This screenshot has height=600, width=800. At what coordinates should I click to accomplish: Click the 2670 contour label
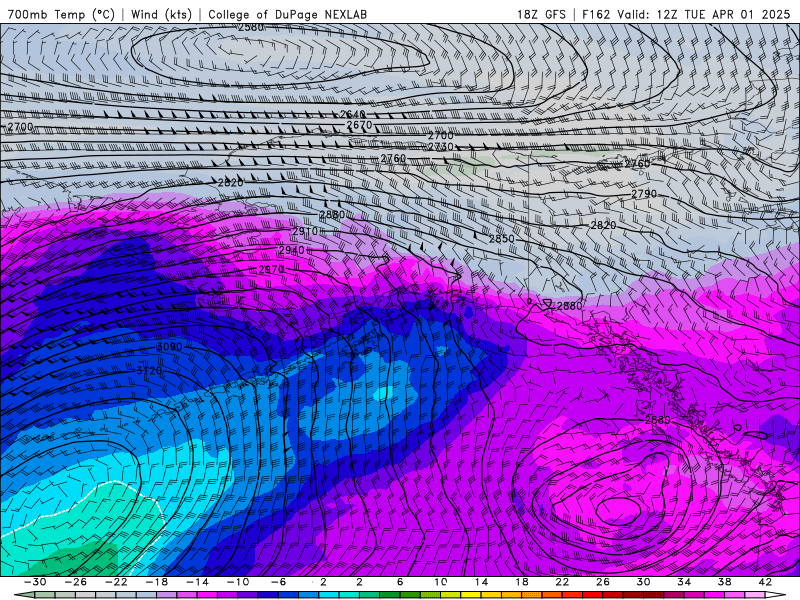pos(359,125)
